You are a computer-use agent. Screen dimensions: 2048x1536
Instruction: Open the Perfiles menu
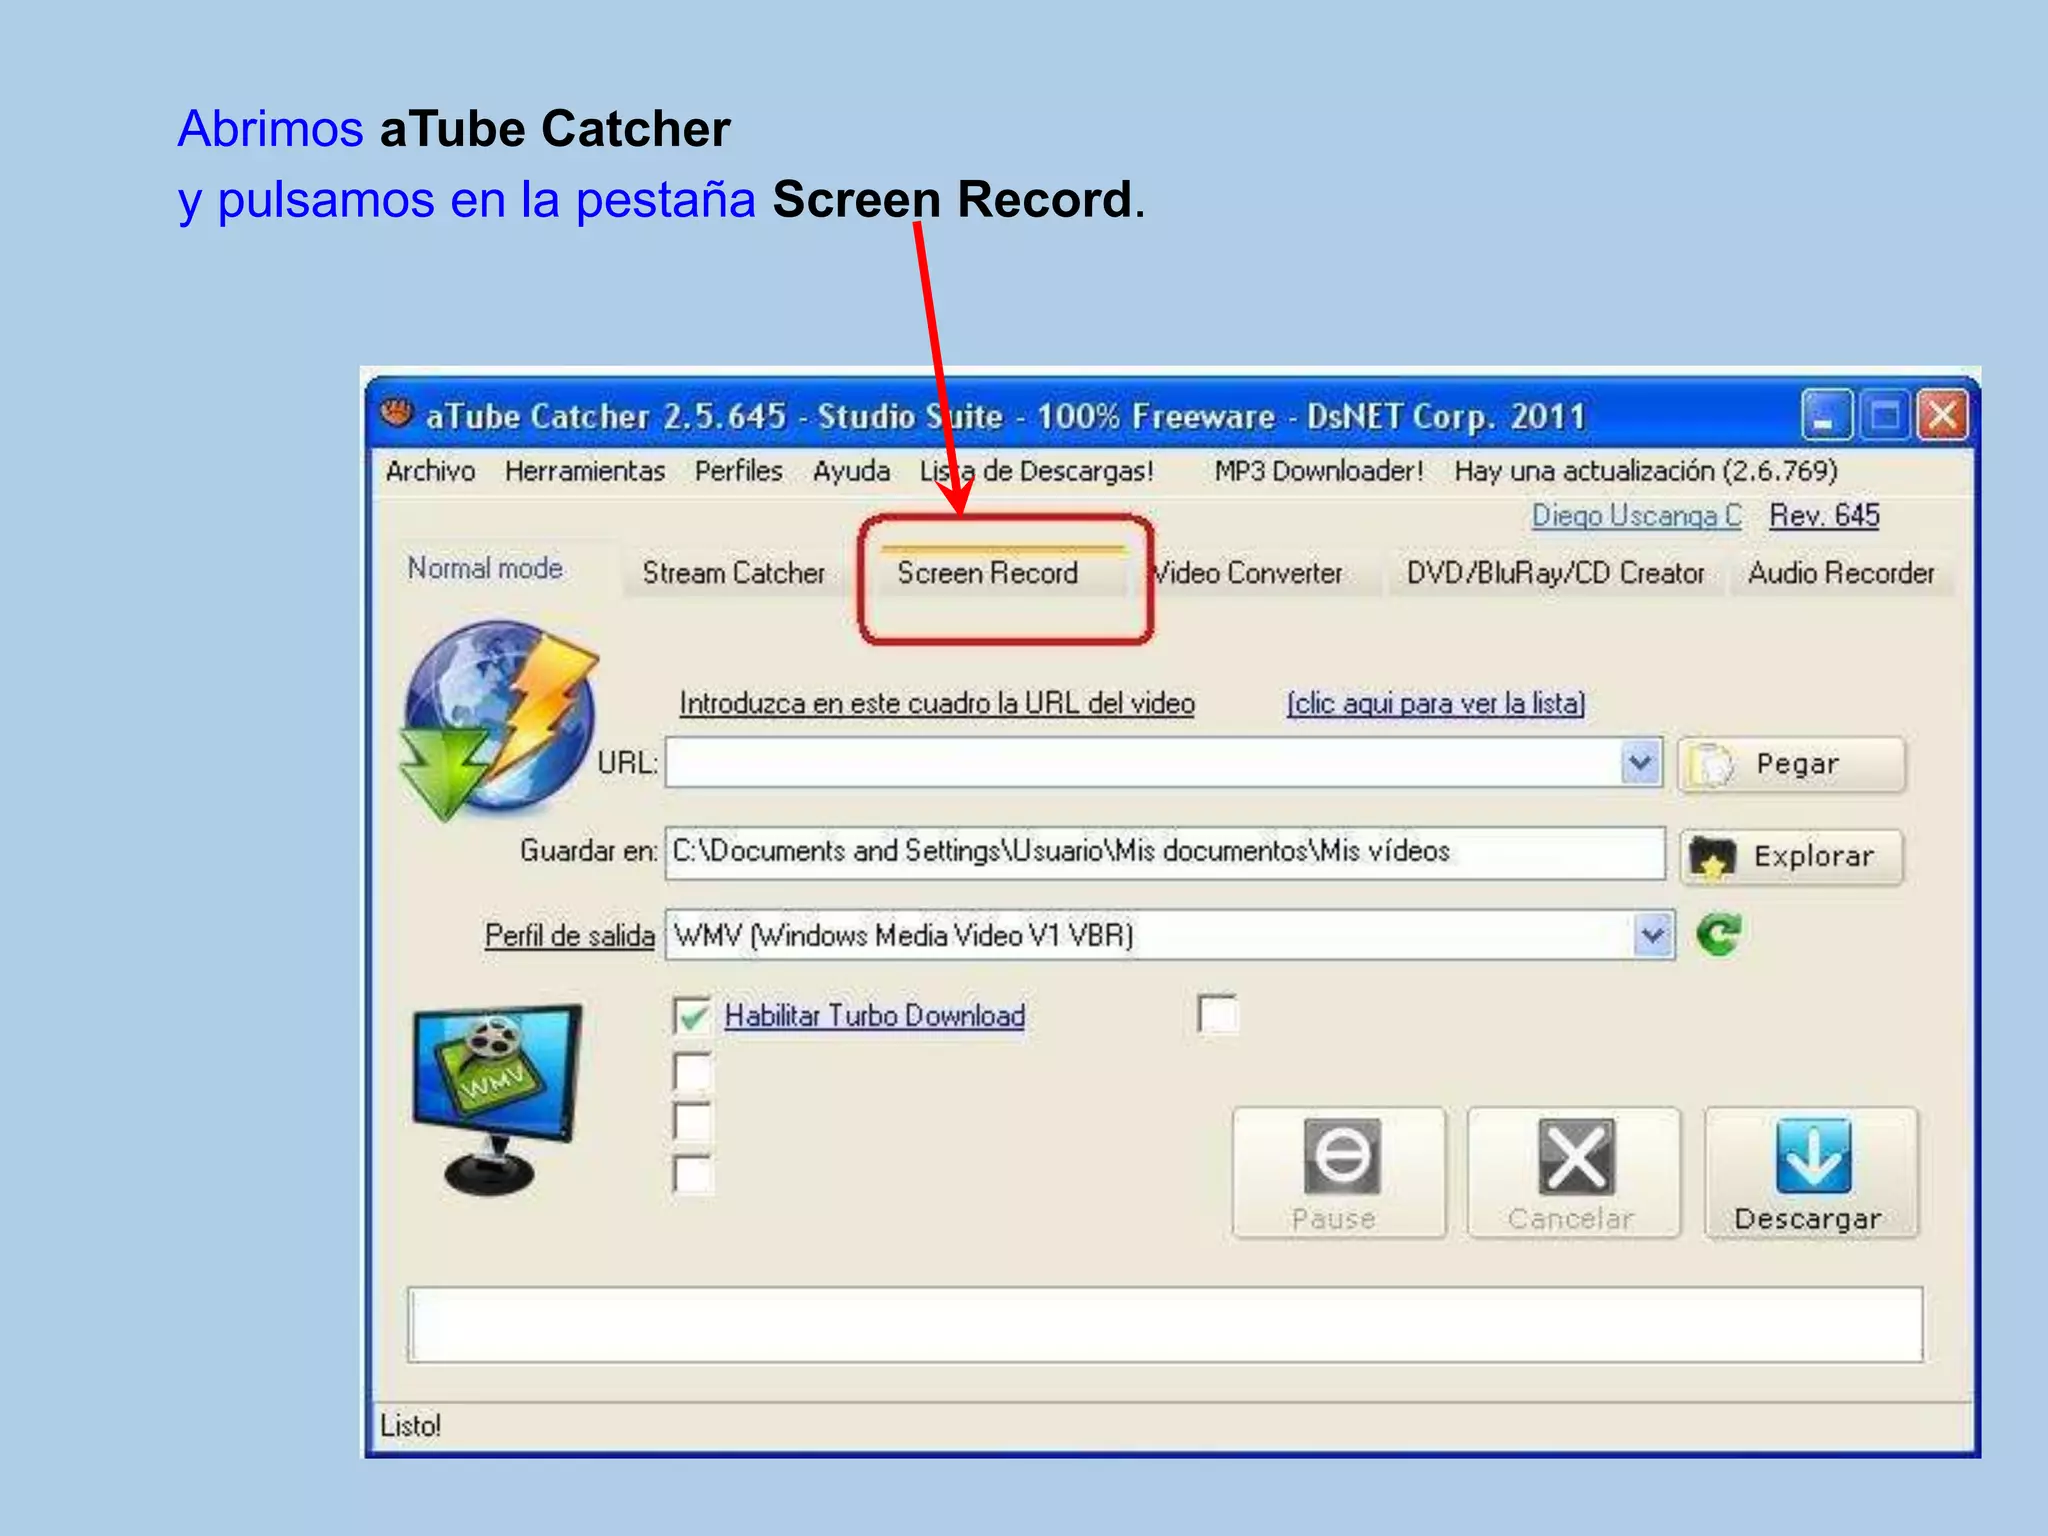tap(739, 471)
